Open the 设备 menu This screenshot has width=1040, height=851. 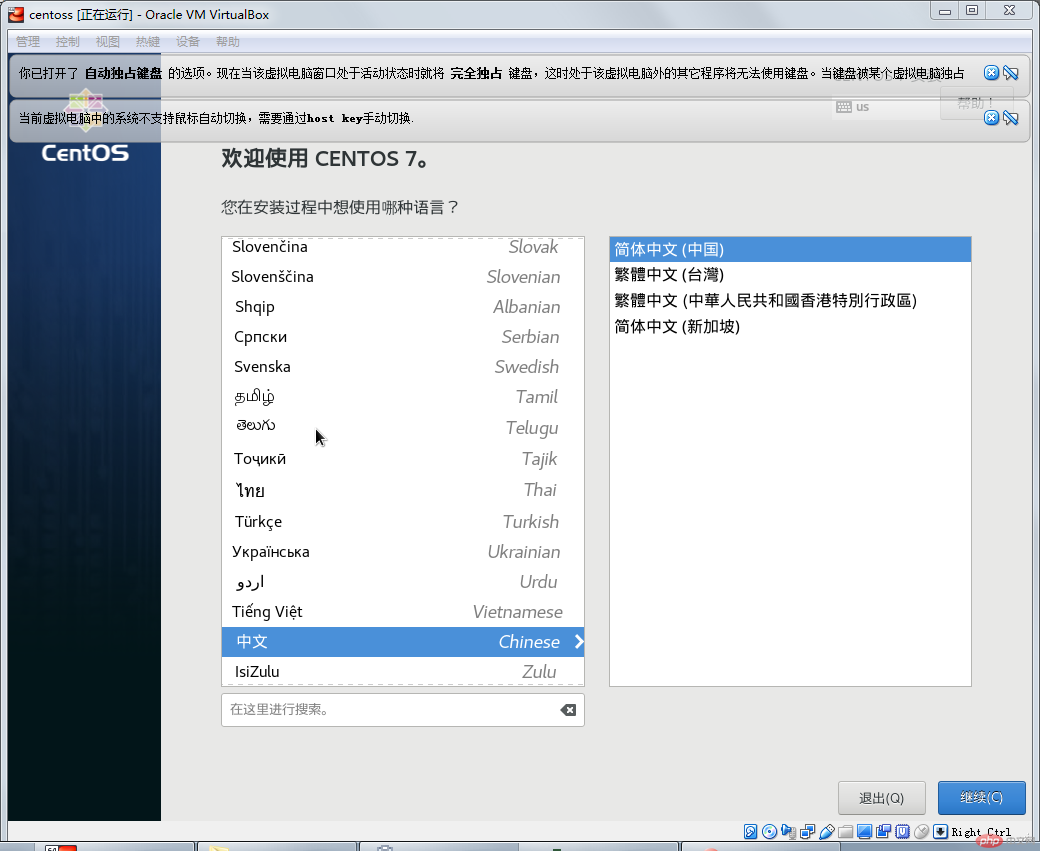pos(188,42)
